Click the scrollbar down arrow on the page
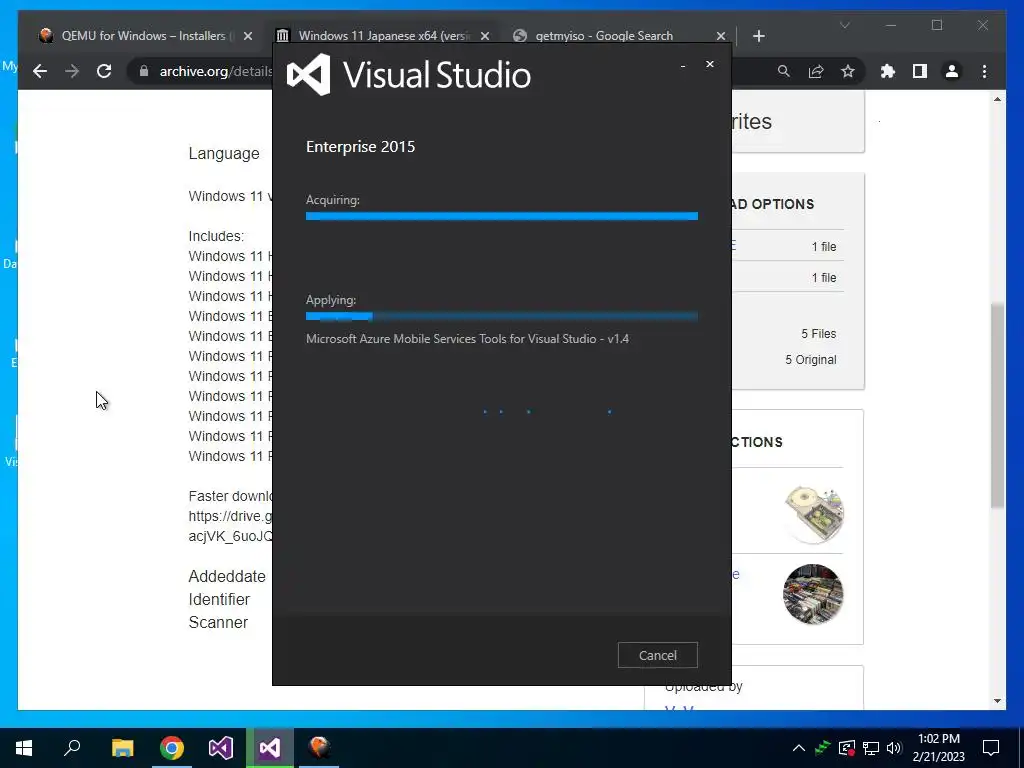This screenshot has width=1024, height=768. click(997, 701)
